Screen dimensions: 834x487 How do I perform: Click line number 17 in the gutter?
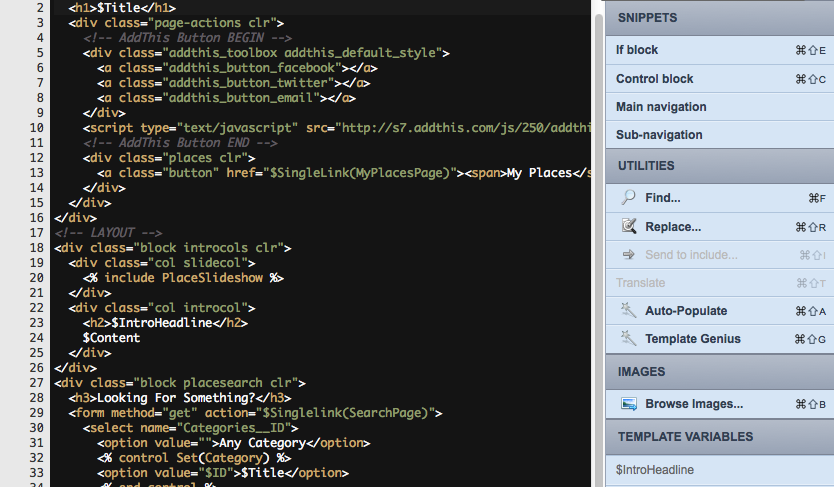(x=36, y=232)
